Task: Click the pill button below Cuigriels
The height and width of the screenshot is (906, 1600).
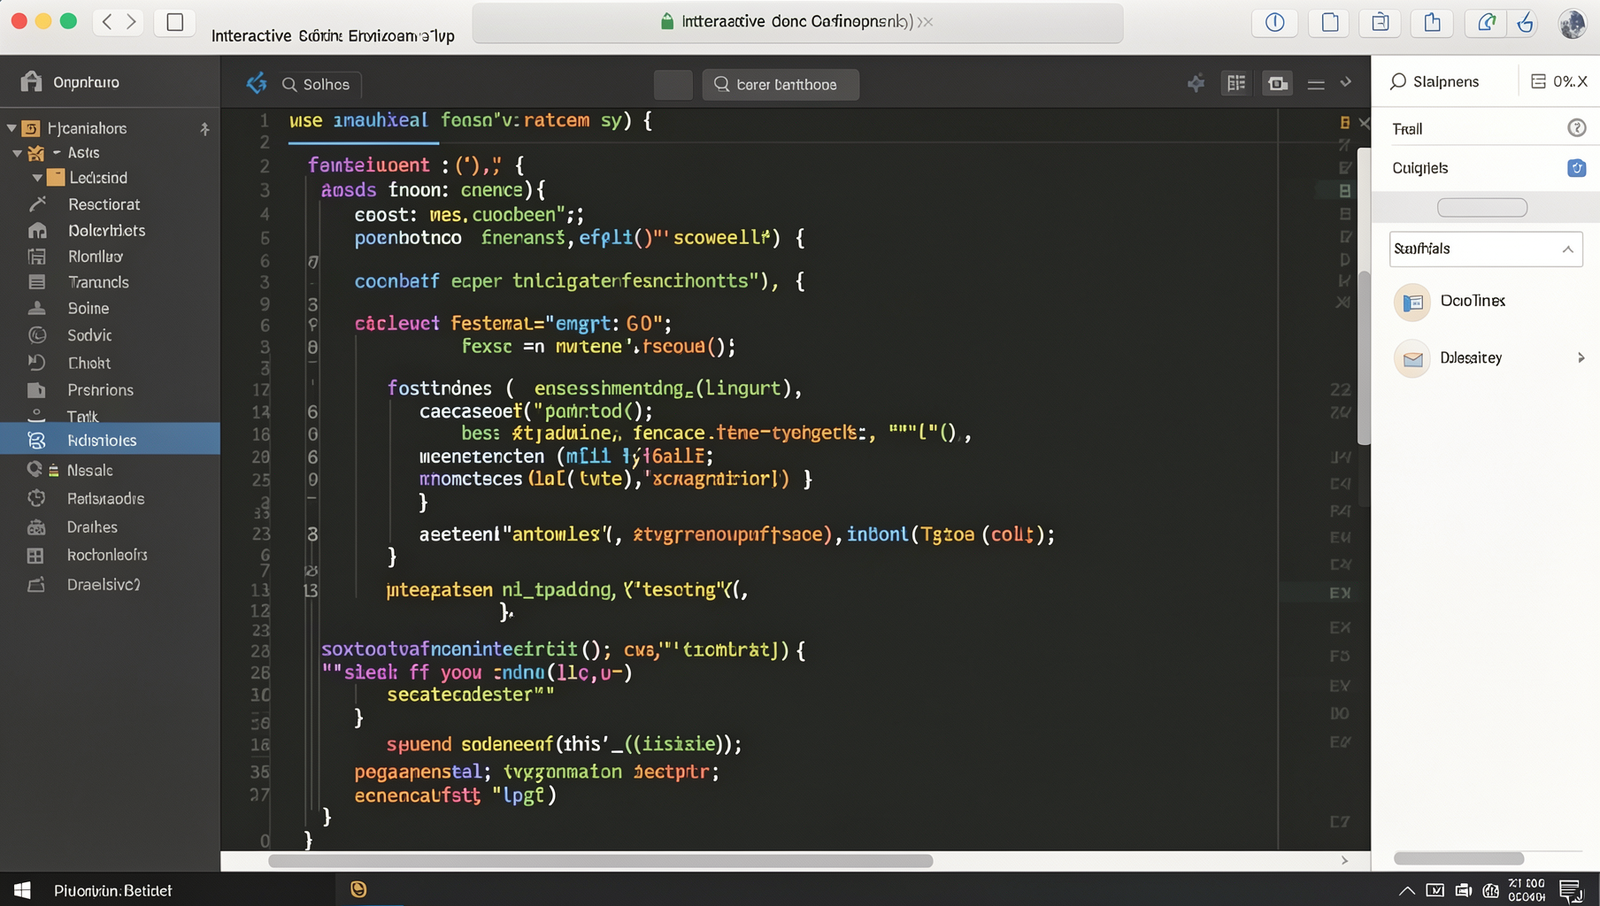Action: coord(1482,208)
